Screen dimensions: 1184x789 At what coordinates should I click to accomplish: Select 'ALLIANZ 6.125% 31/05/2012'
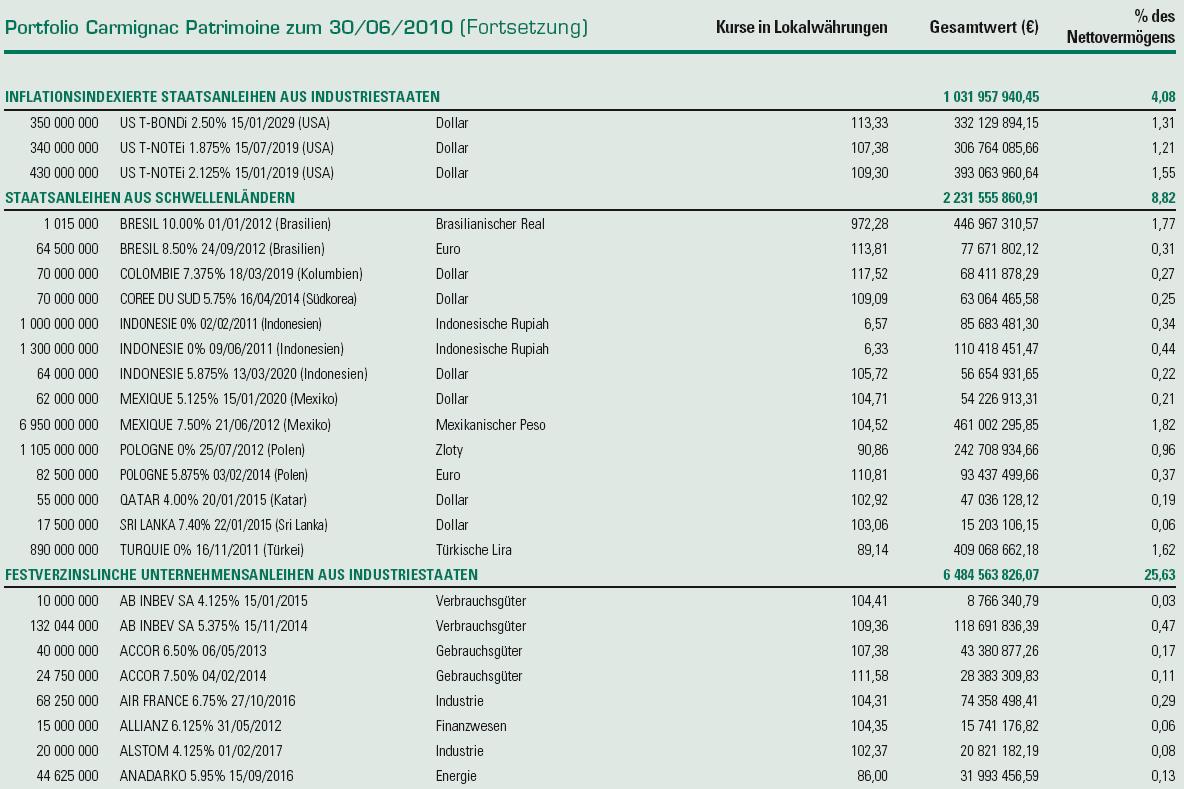(201, 726)
